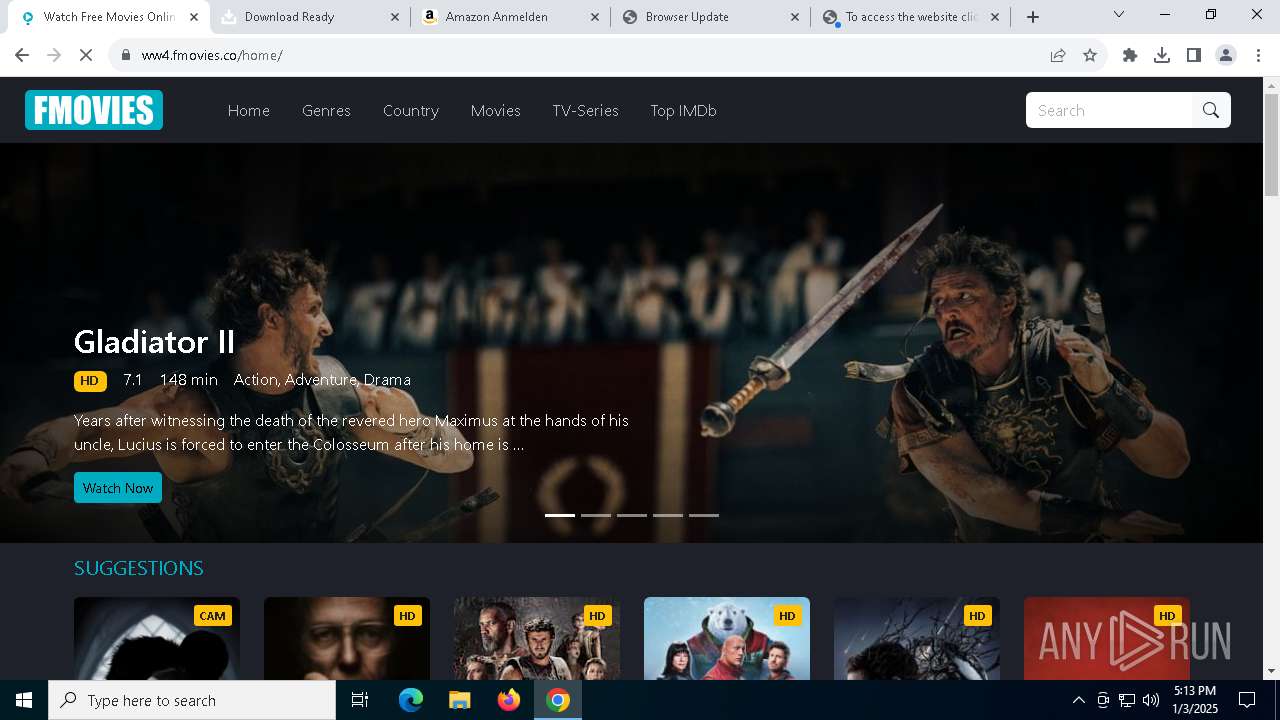Open the Genres menu

326,110
